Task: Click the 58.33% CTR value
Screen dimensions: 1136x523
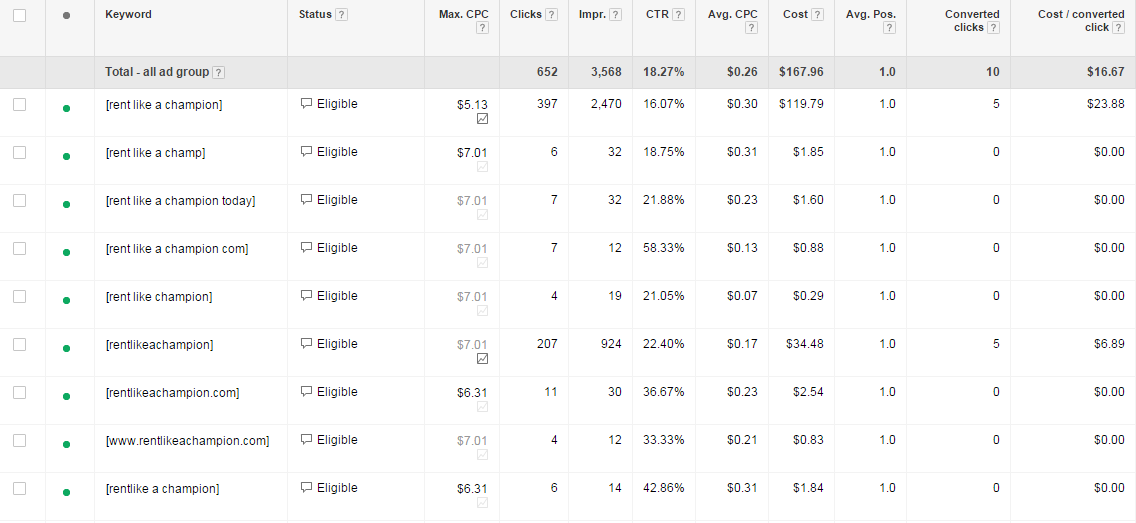Action: click(664, 248)
